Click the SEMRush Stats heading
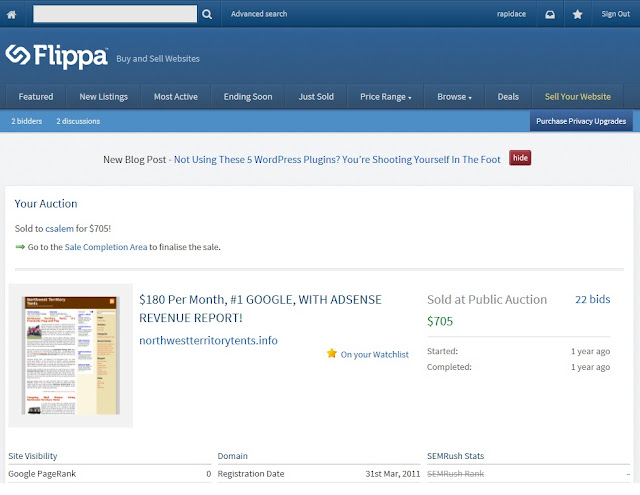 (x=456, y=456)
